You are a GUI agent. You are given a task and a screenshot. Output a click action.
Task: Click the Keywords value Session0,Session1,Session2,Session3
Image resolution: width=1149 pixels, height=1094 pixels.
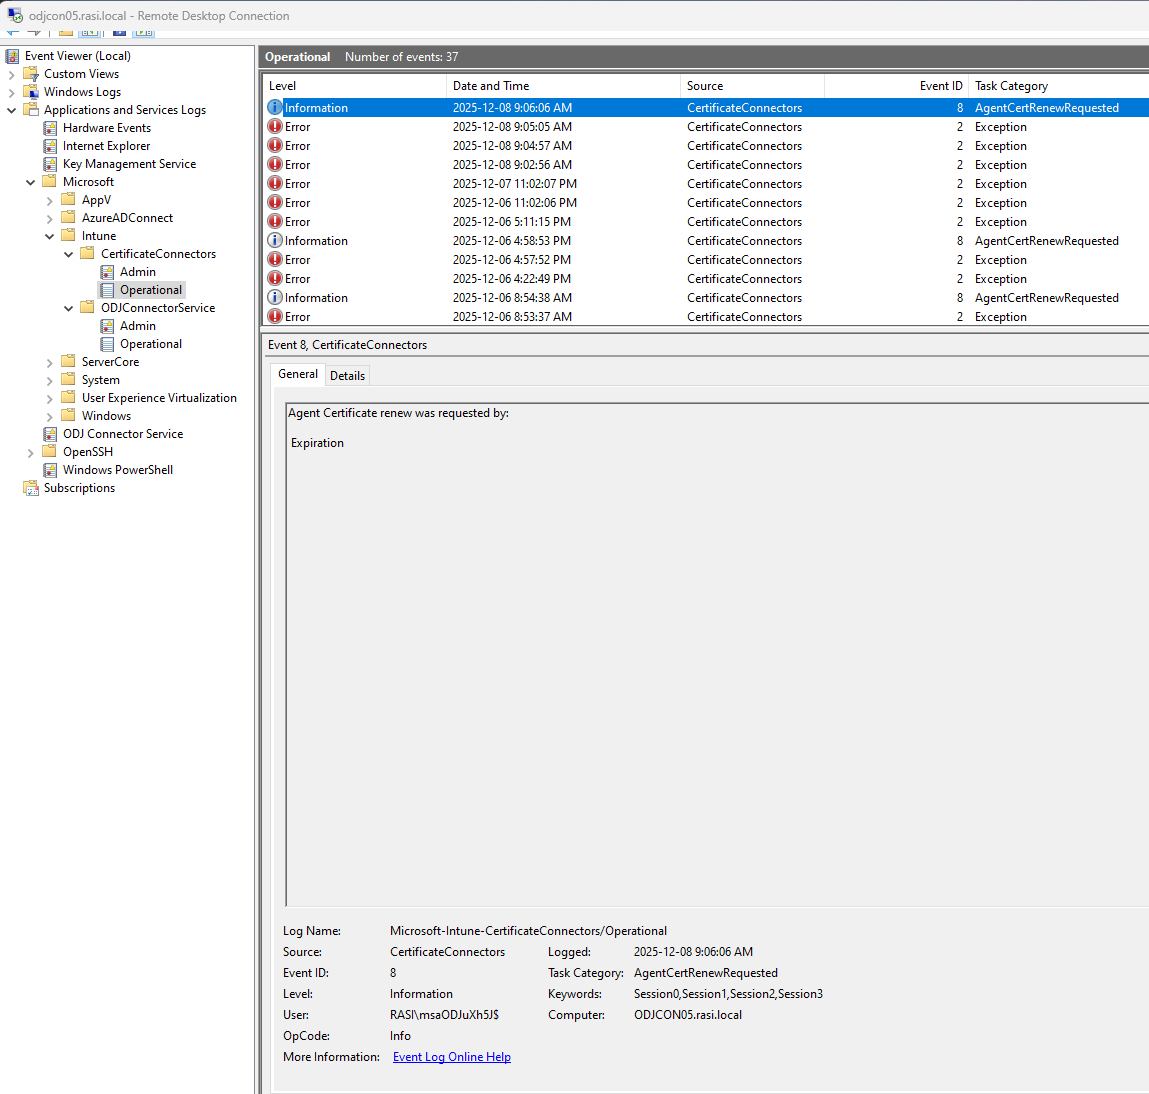point(728,994)
